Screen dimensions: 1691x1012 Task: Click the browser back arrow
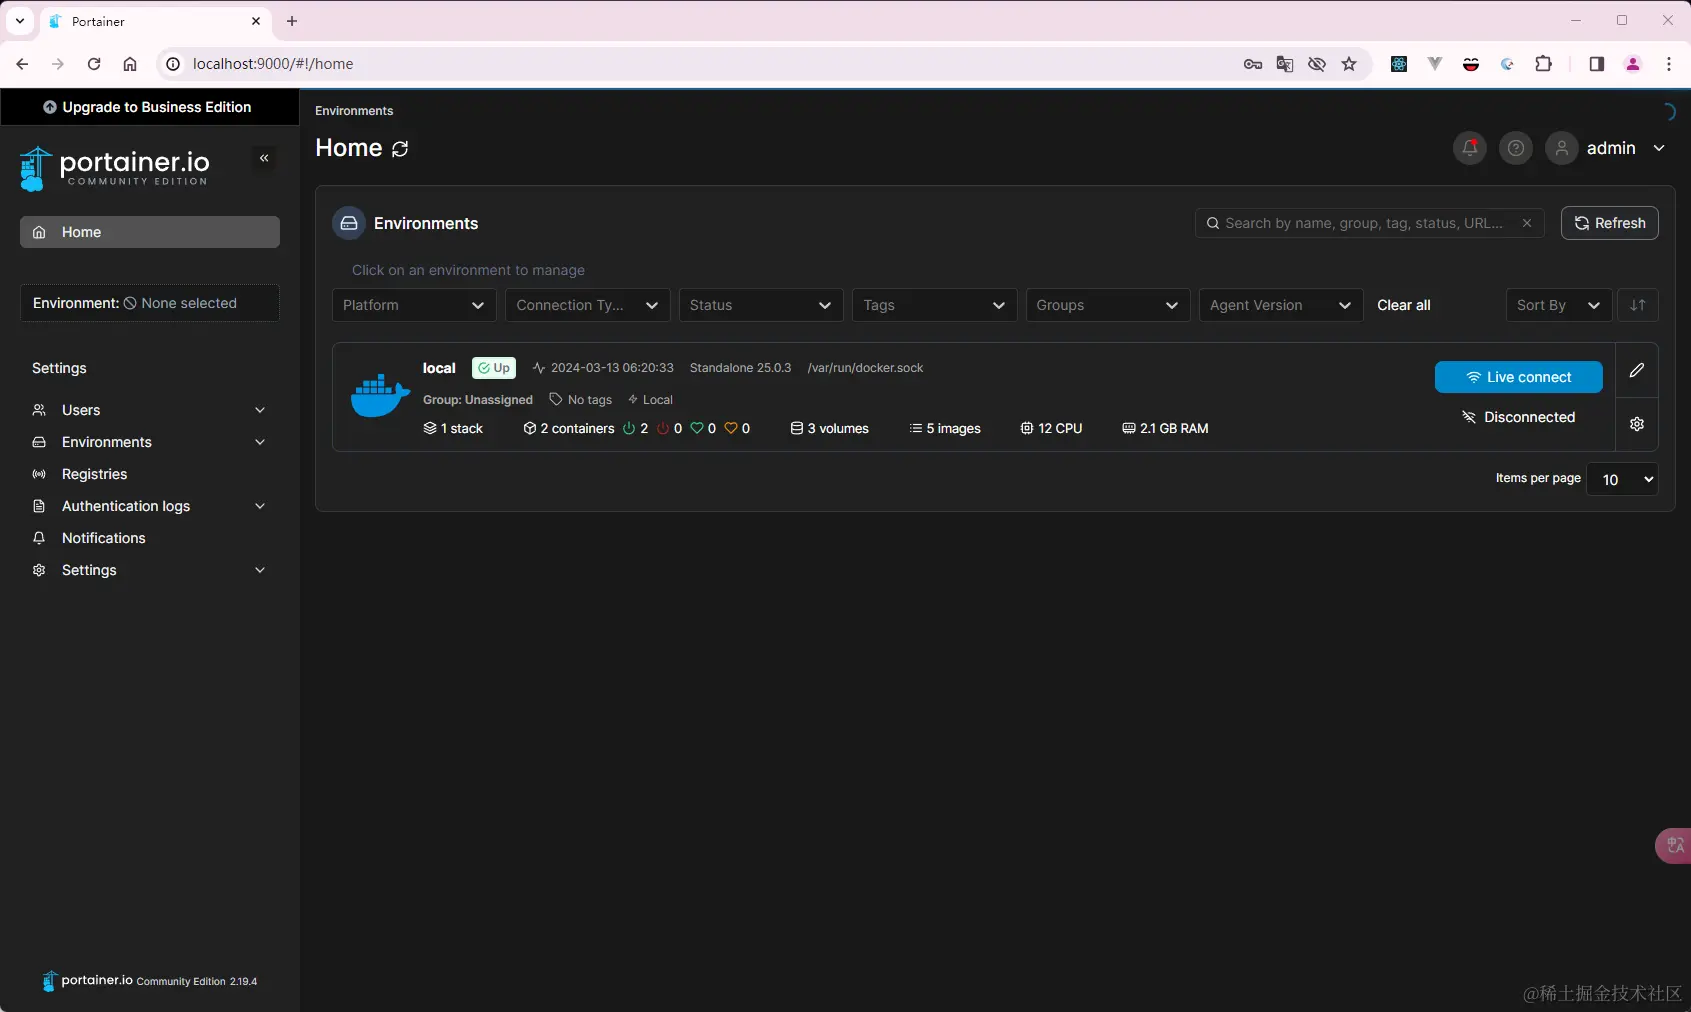click(x=22, y=64)
